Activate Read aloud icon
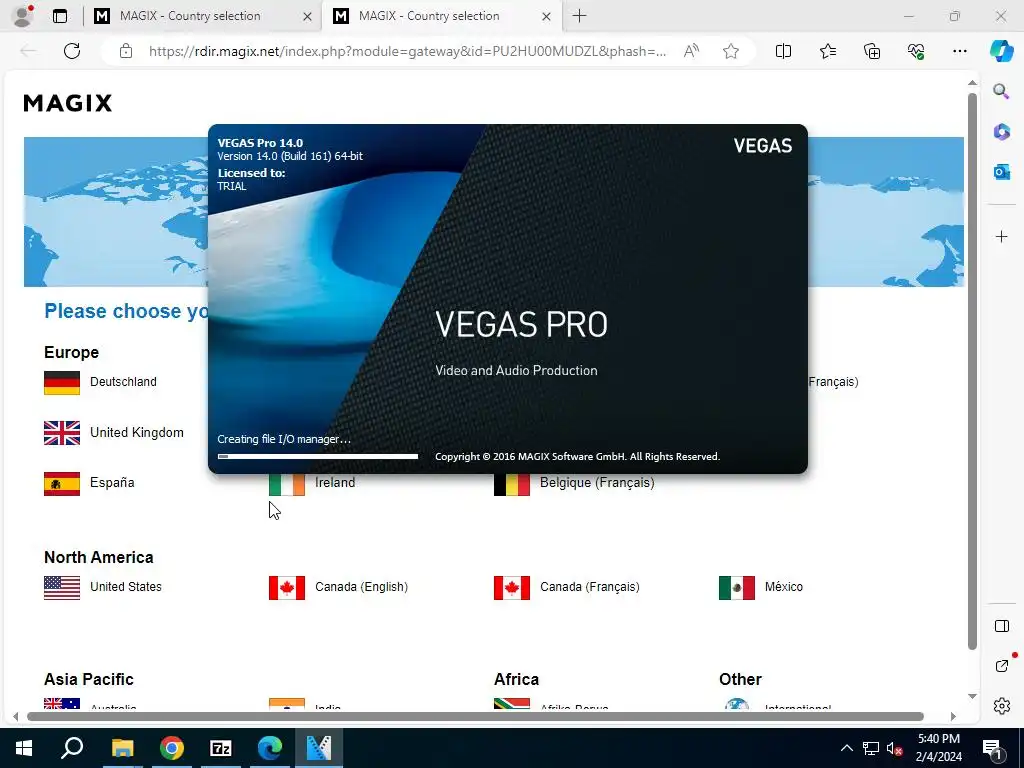This screenshot has height=768, width=1024. pyautogui.click(x=691, y=51)
